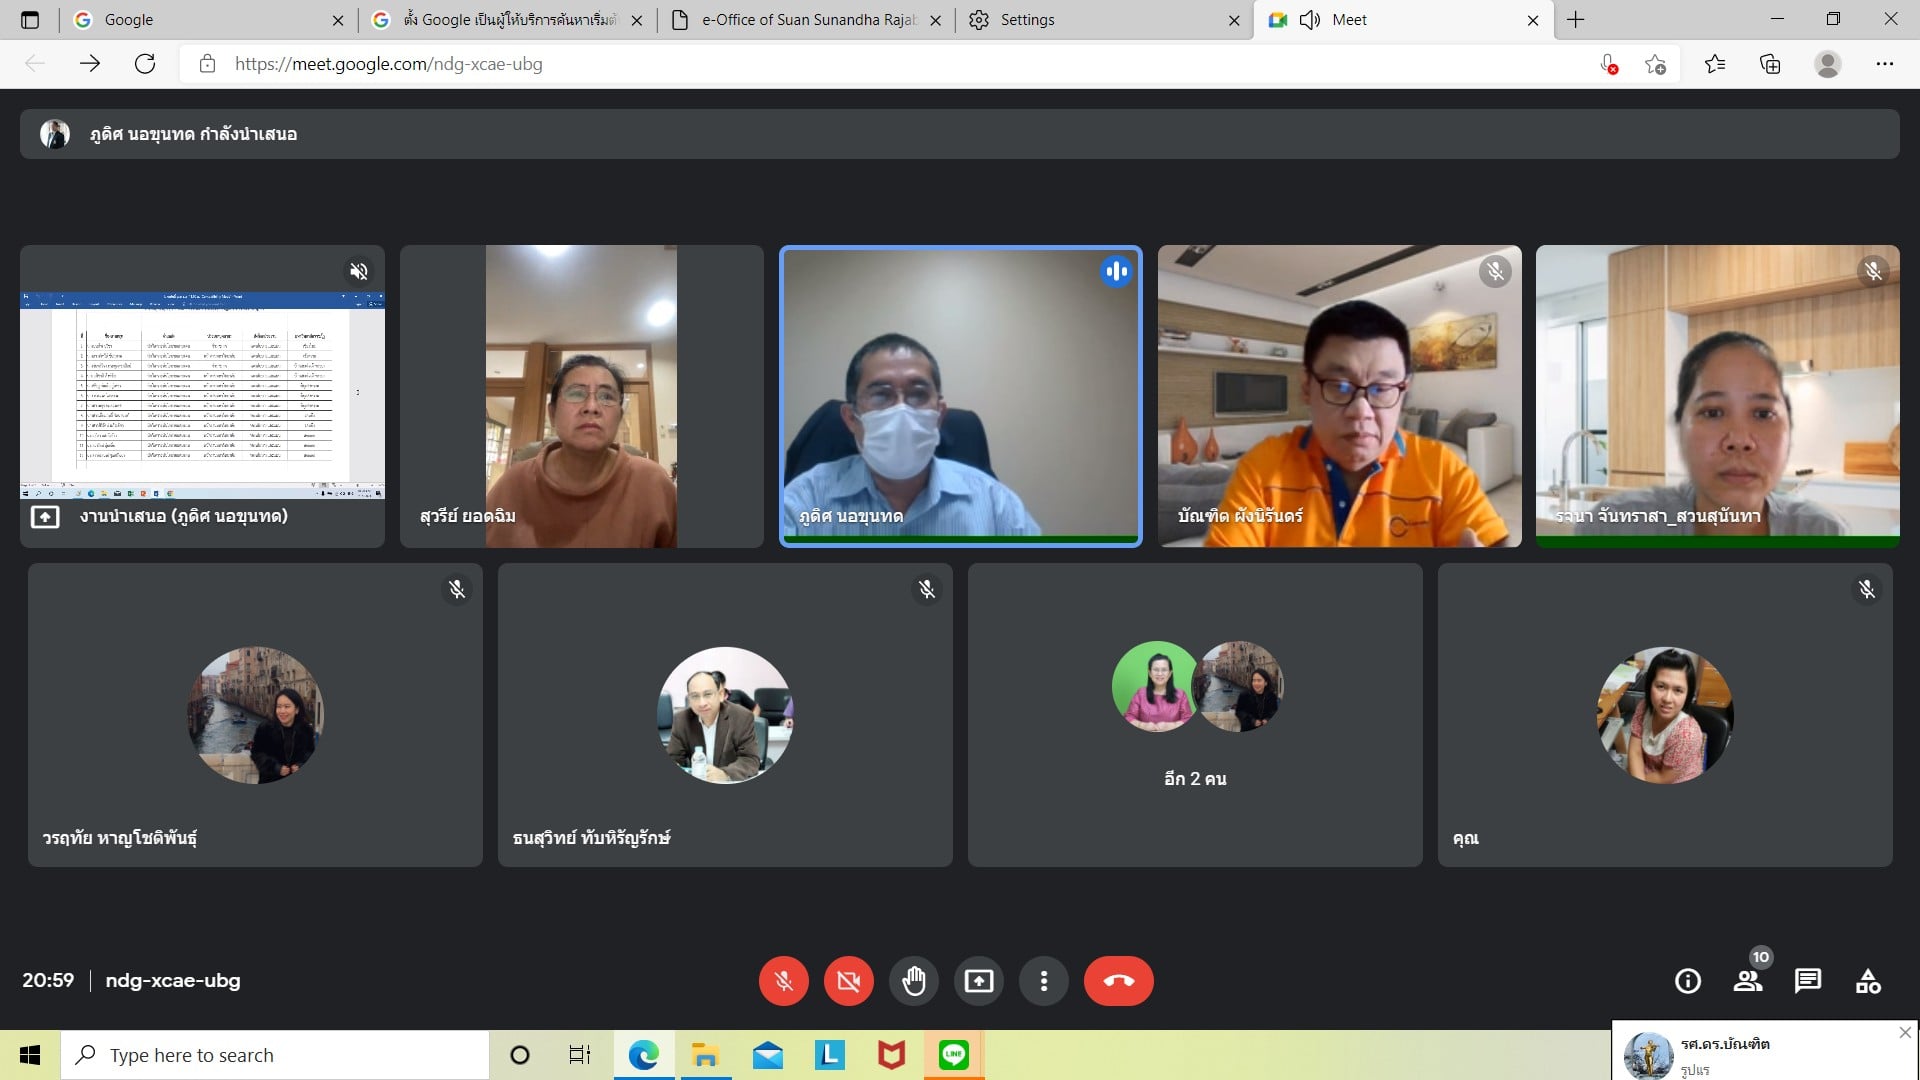Open the chat messages panel
This screenshot has height=1080, width=1920.
point(1807,981)
